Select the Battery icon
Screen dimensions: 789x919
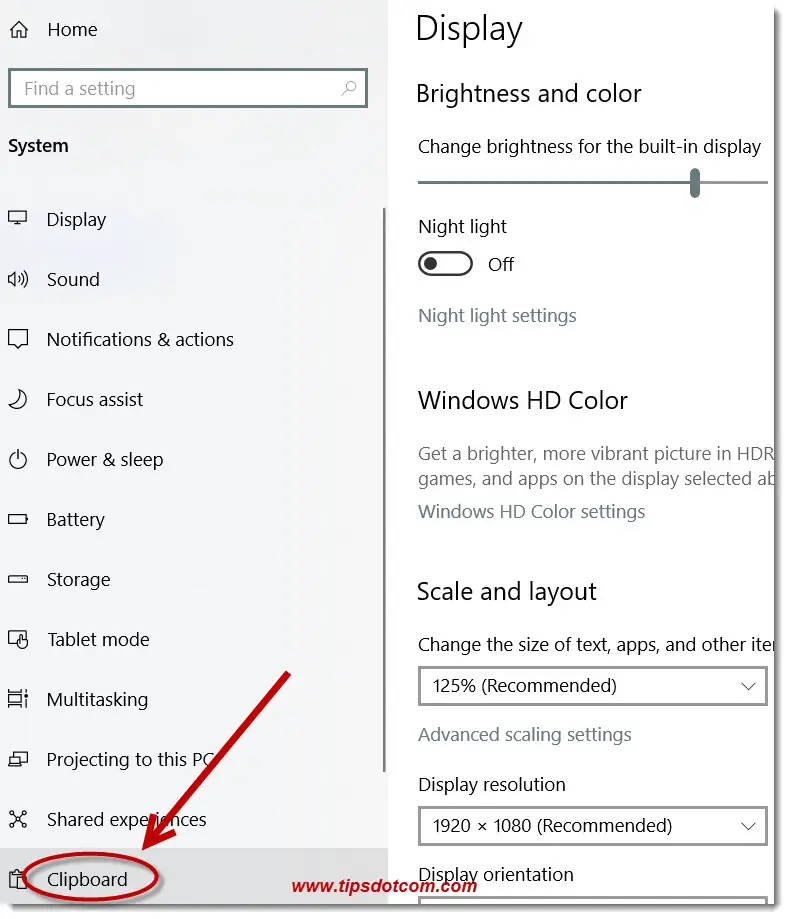click(x=18, y=519)
